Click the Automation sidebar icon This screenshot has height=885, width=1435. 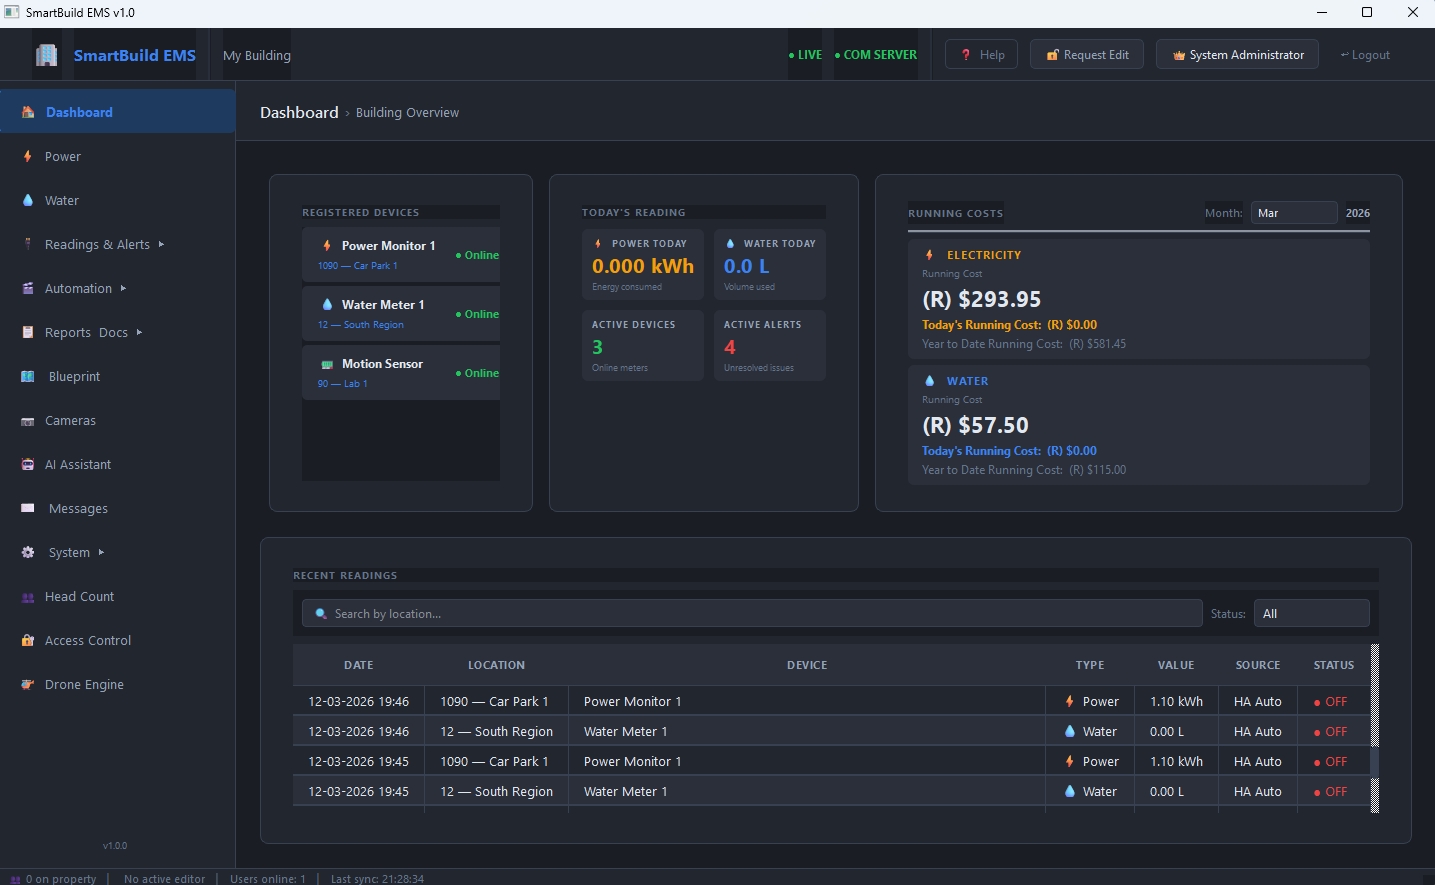28,288
